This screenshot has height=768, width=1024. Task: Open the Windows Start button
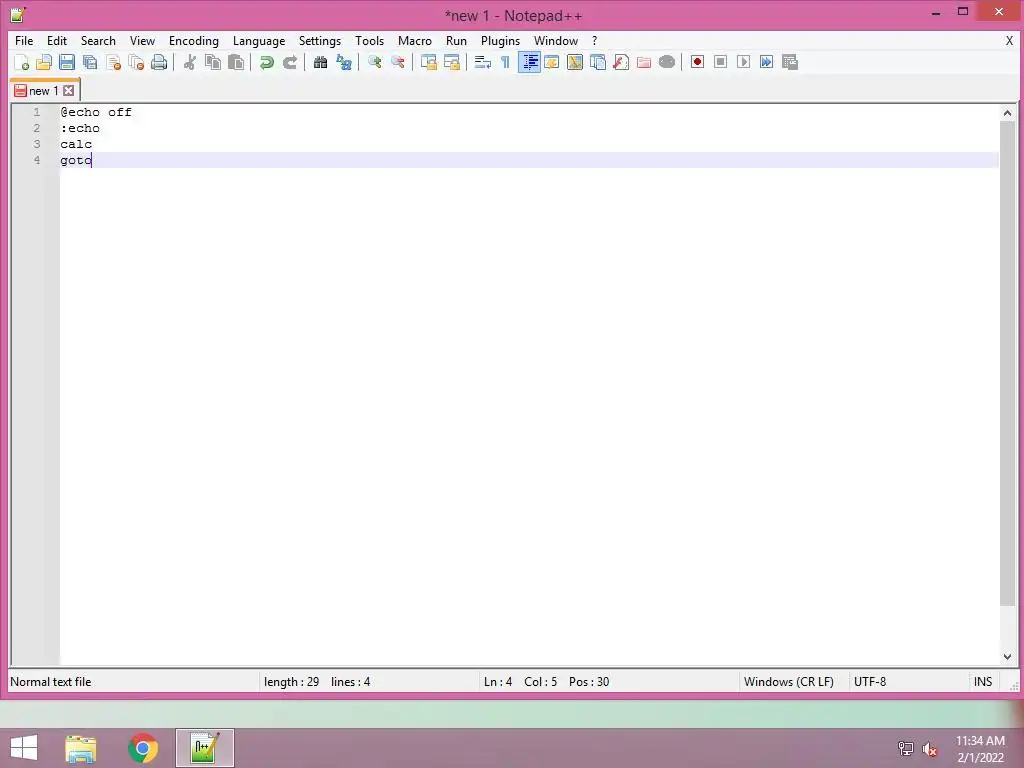(24, 748)
